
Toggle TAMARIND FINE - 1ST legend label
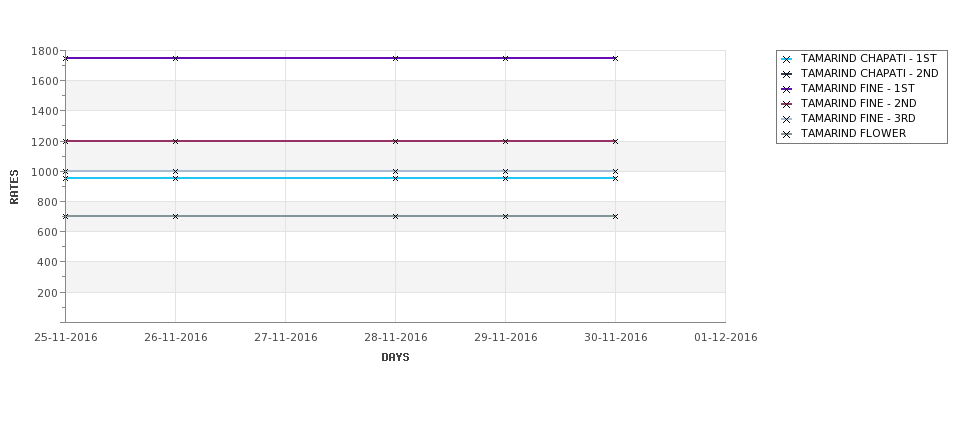click(x=857, y=89)
